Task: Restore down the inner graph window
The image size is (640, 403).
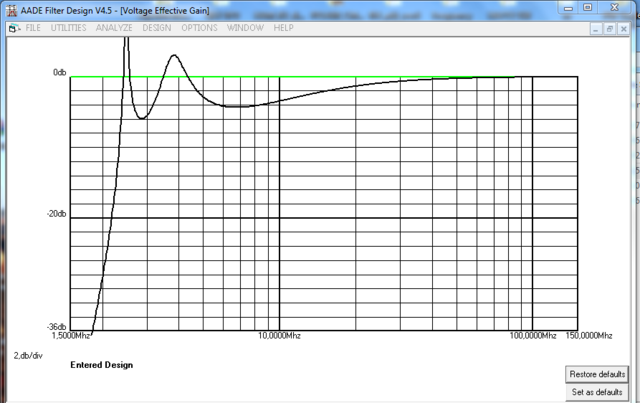Action: pyautogui.click(x=611, y=29)
